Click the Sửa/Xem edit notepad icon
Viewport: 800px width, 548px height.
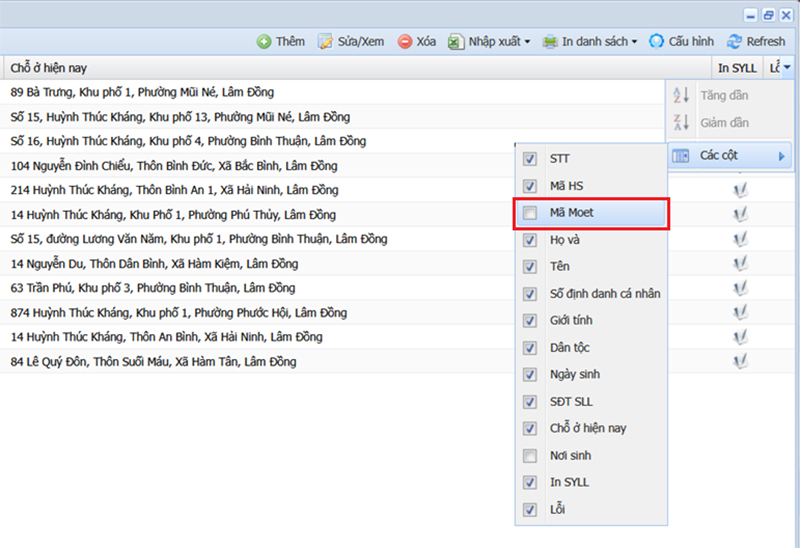(x=325, y=42)
